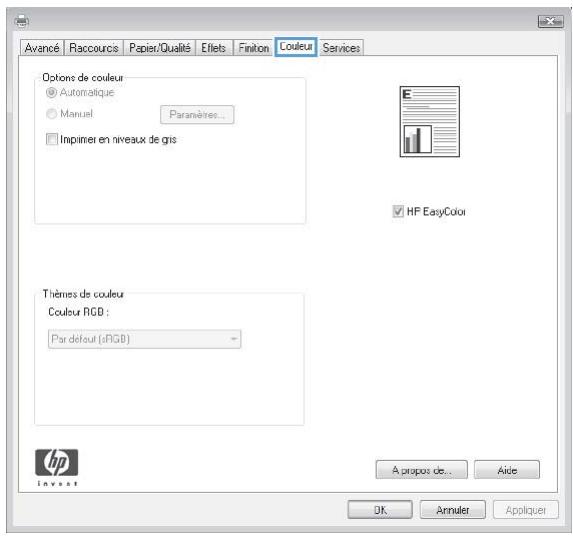The width and height of the screenshot is (573, 537).
Task: Go to the Papier/Qualité tab
Action: 160,48
